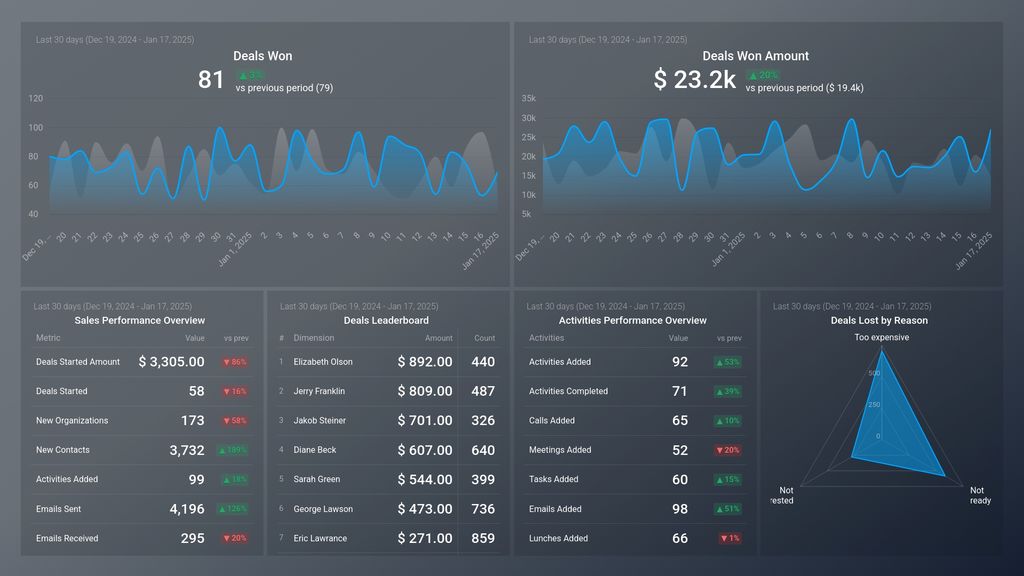Click the New Contacts value 3,732
The image size is (1024, 576).
[x=187, y=450]
